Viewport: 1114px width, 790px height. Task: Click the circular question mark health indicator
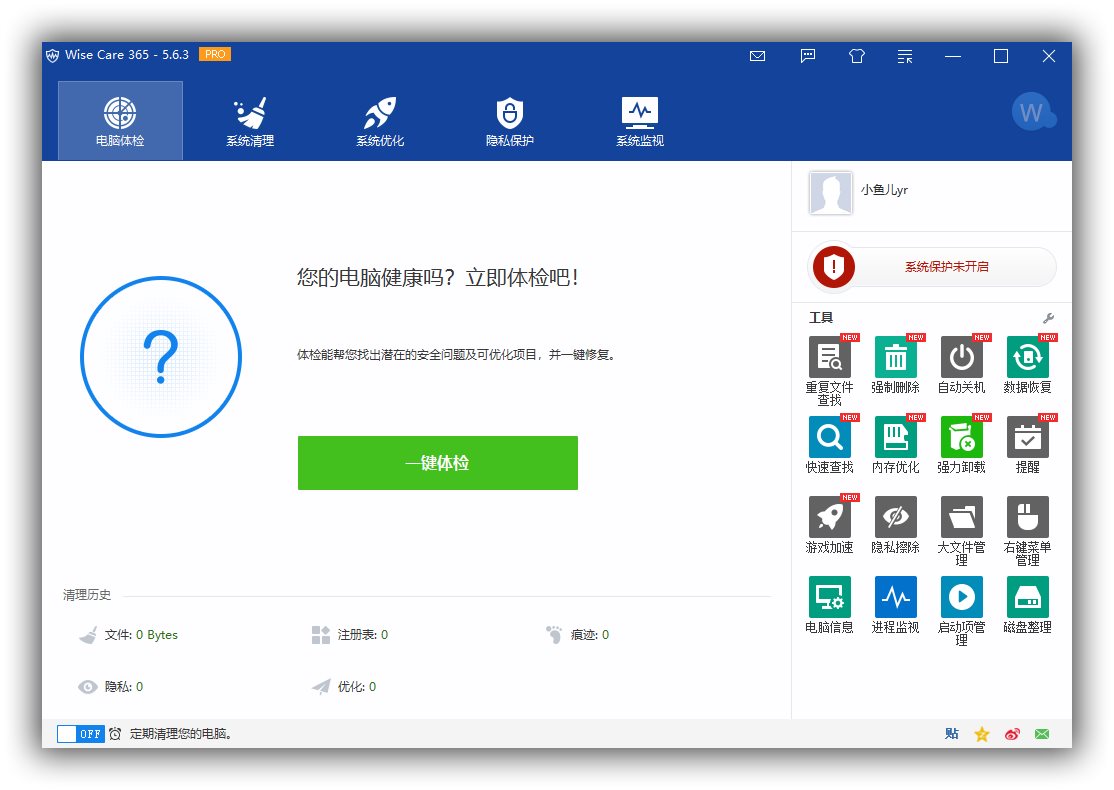click(x=161, y=357)
